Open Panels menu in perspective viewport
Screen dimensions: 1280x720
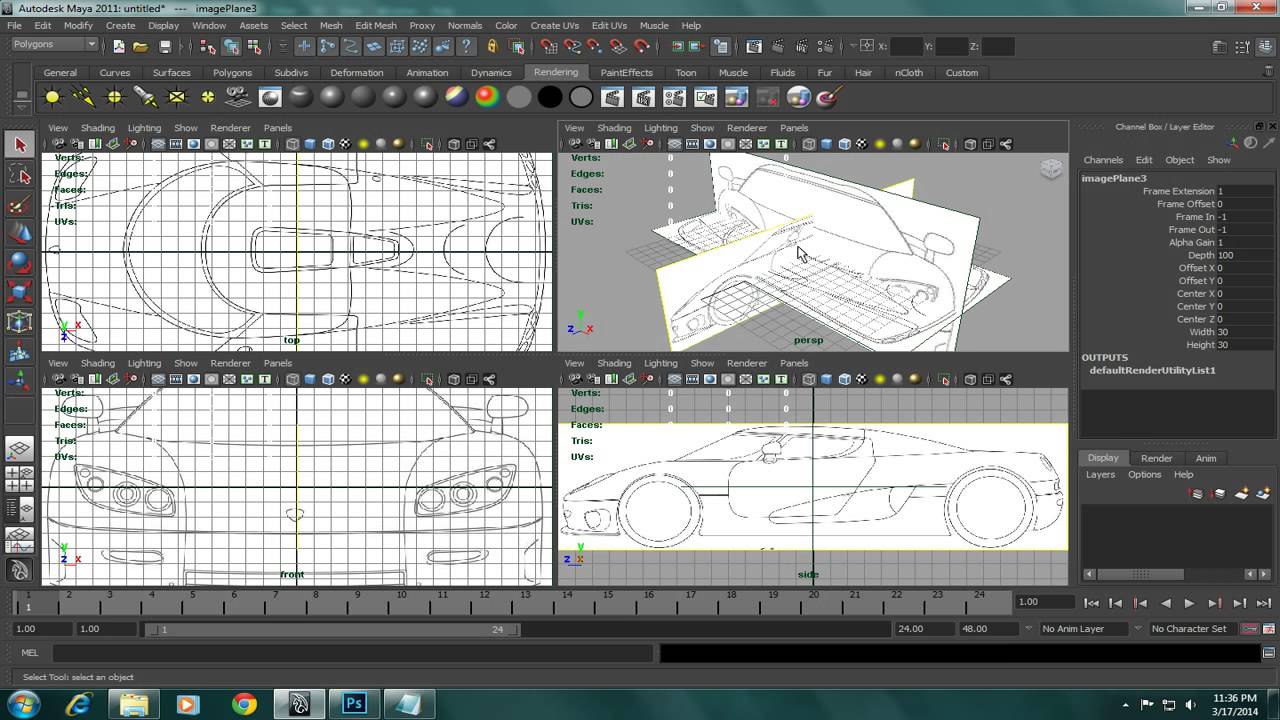coord(794,128)
